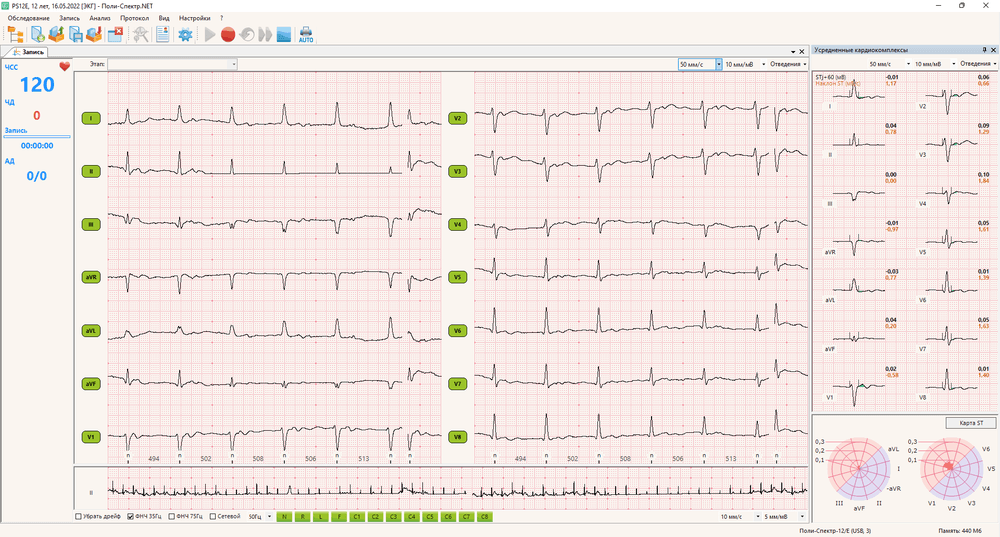Toggle electrode C1 indicator button
1000x537 pixels.
357,517
